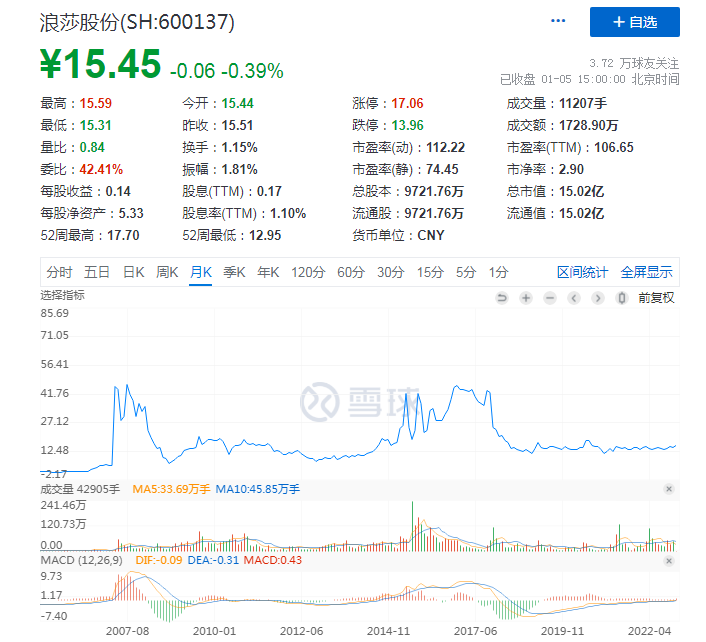Switch to the 1分 chart tab
The image size is (706, 642).
(499, 272)
